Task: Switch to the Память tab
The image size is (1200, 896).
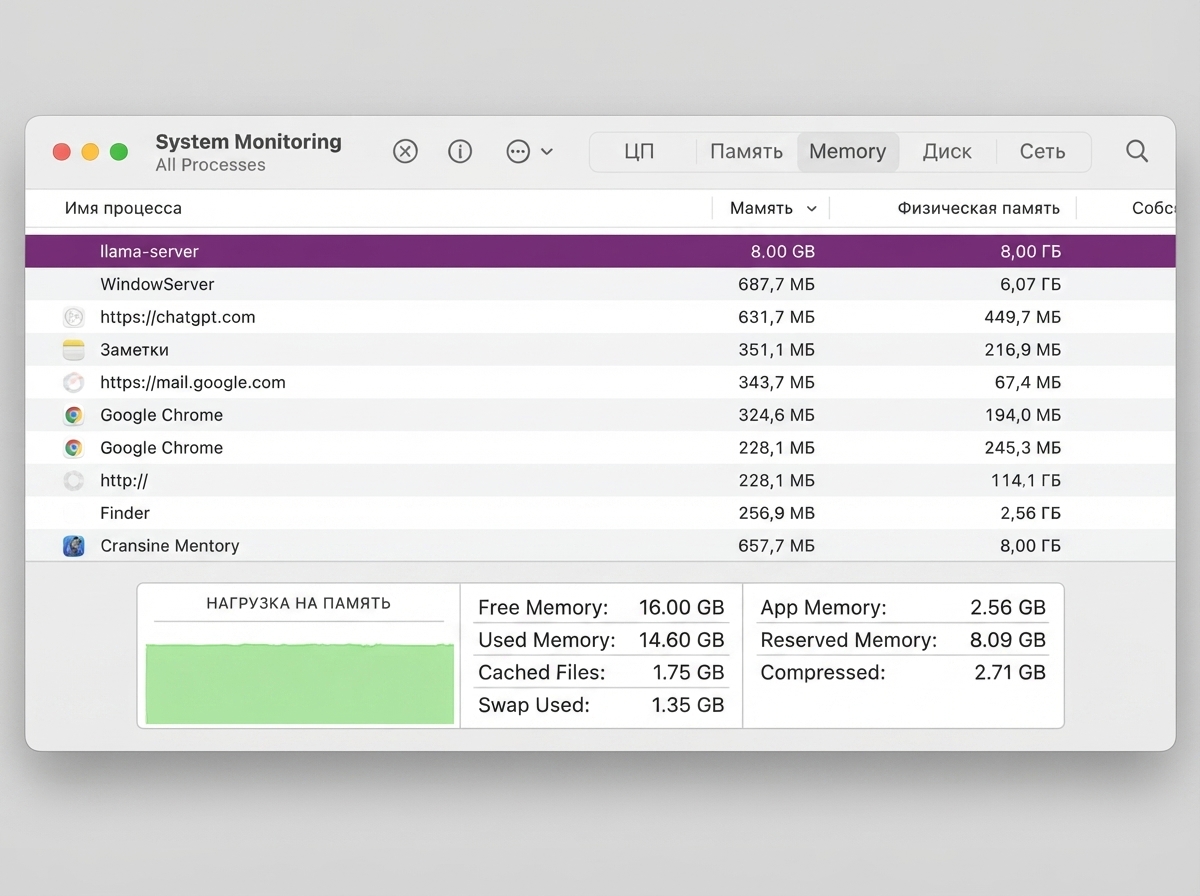Action: tap(746, 152)
